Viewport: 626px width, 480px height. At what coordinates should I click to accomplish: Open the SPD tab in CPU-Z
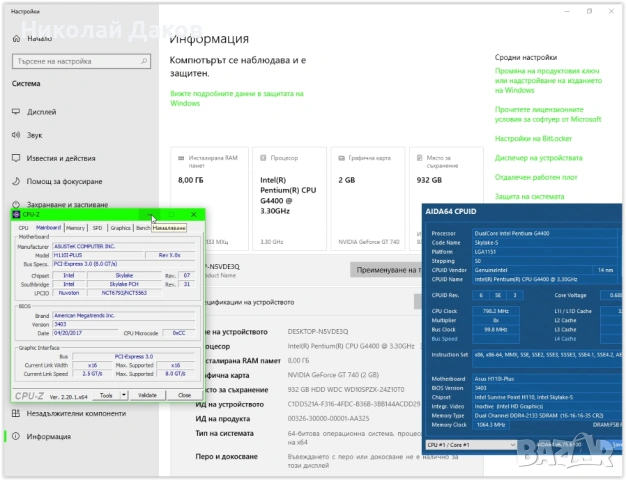pyautogui.click(x=97, y=228)
